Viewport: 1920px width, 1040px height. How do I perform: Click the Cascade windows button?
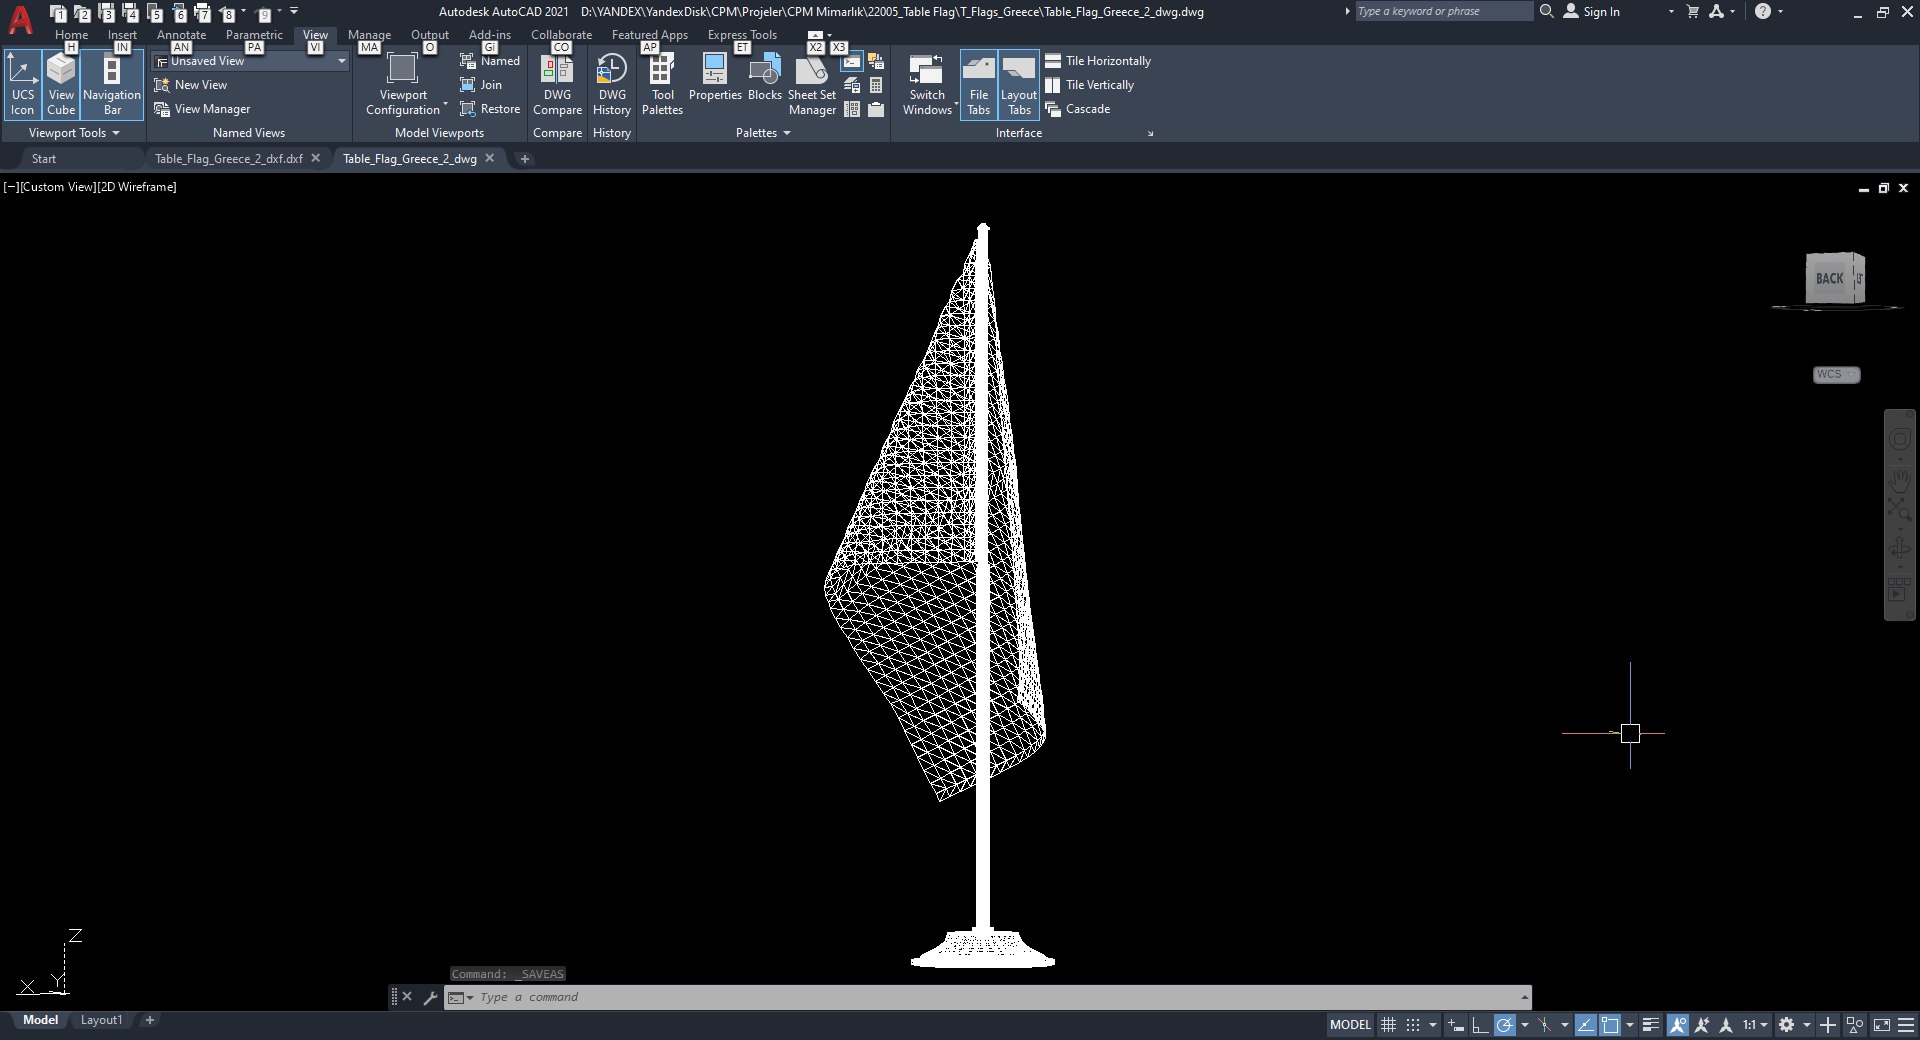coord(1078,109)
